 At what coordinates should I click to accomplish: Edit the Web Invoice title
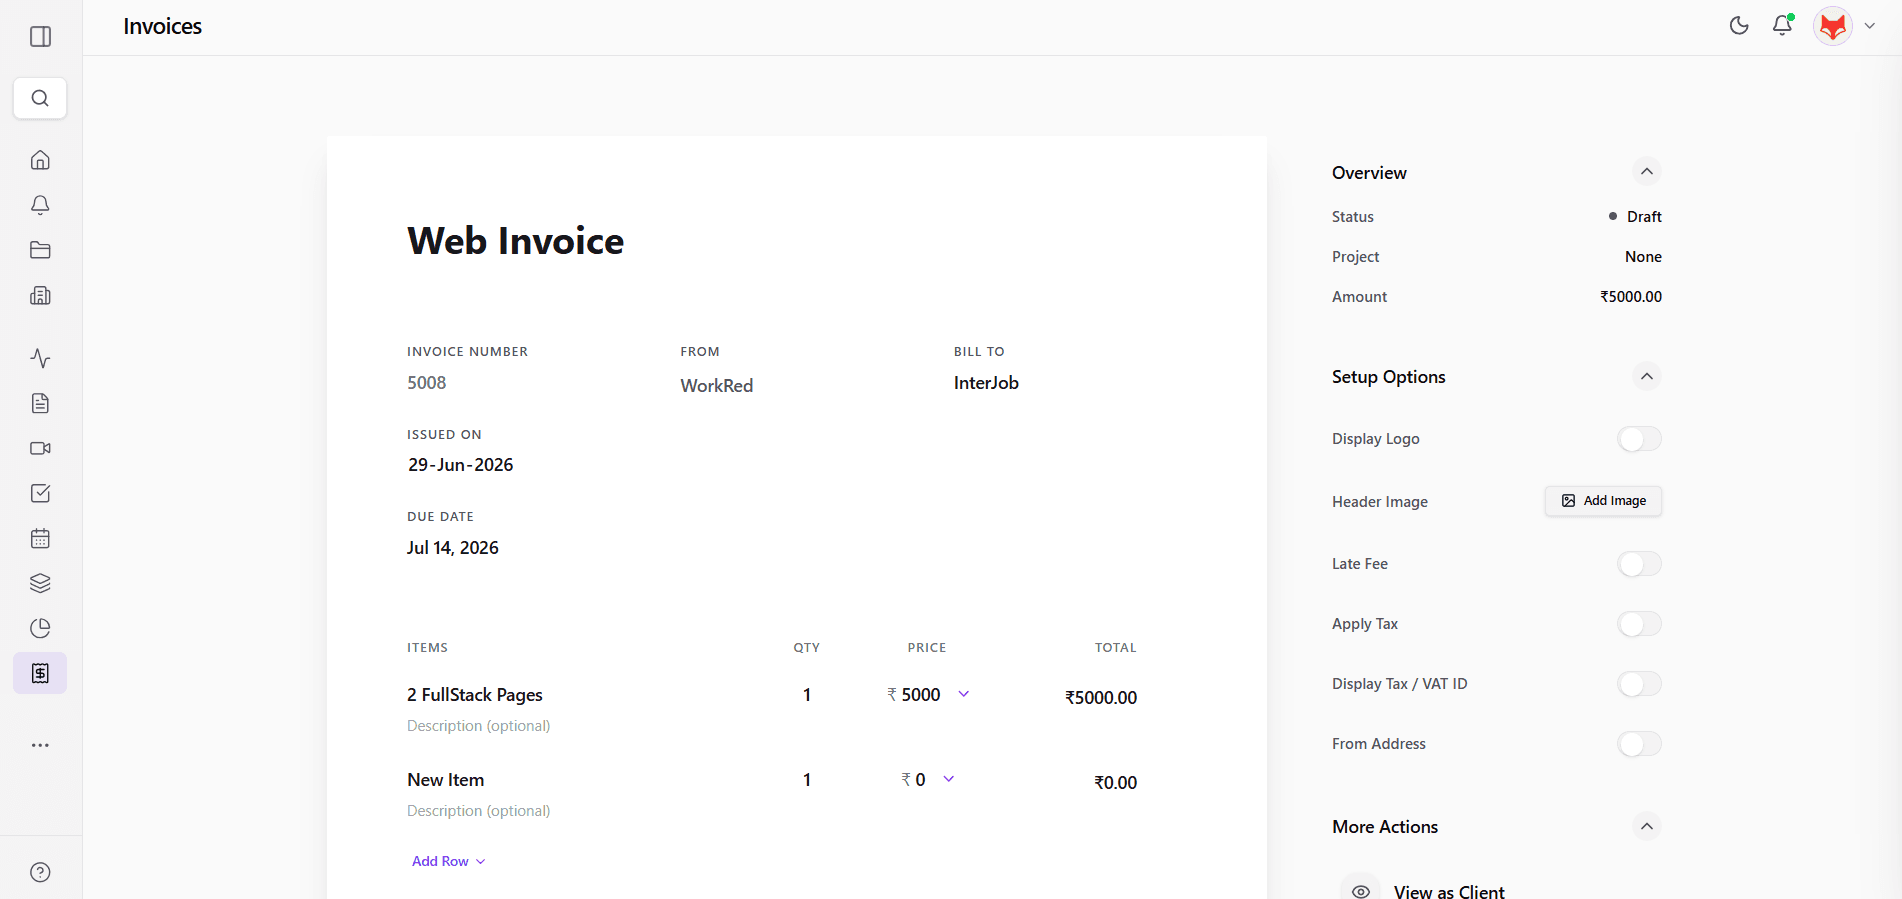tap(515, 241)
